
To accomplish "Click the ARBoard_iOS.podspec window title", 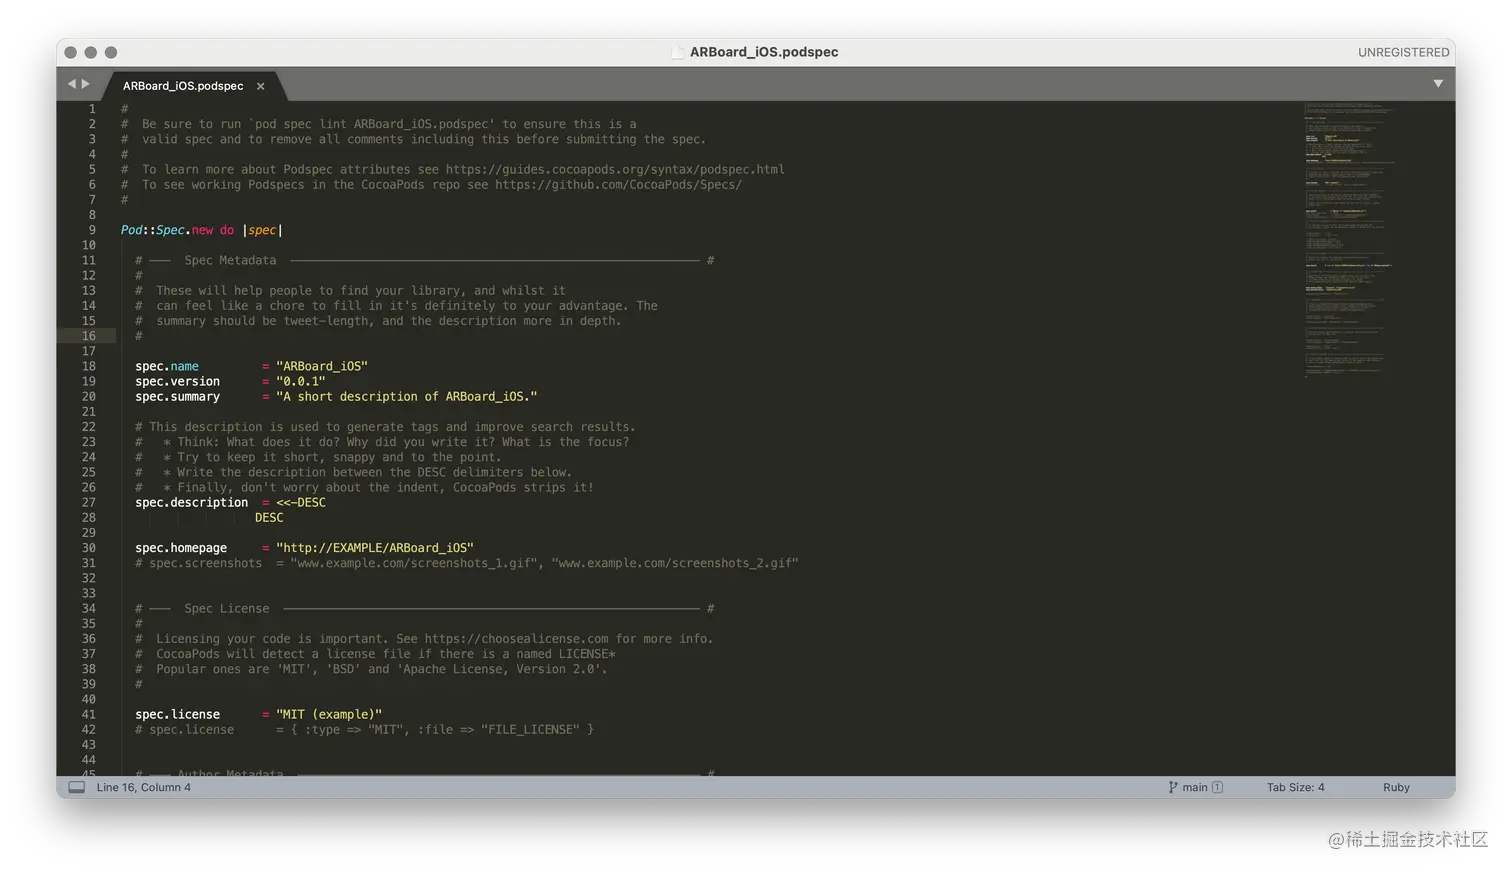I will (x=764, y=52).
